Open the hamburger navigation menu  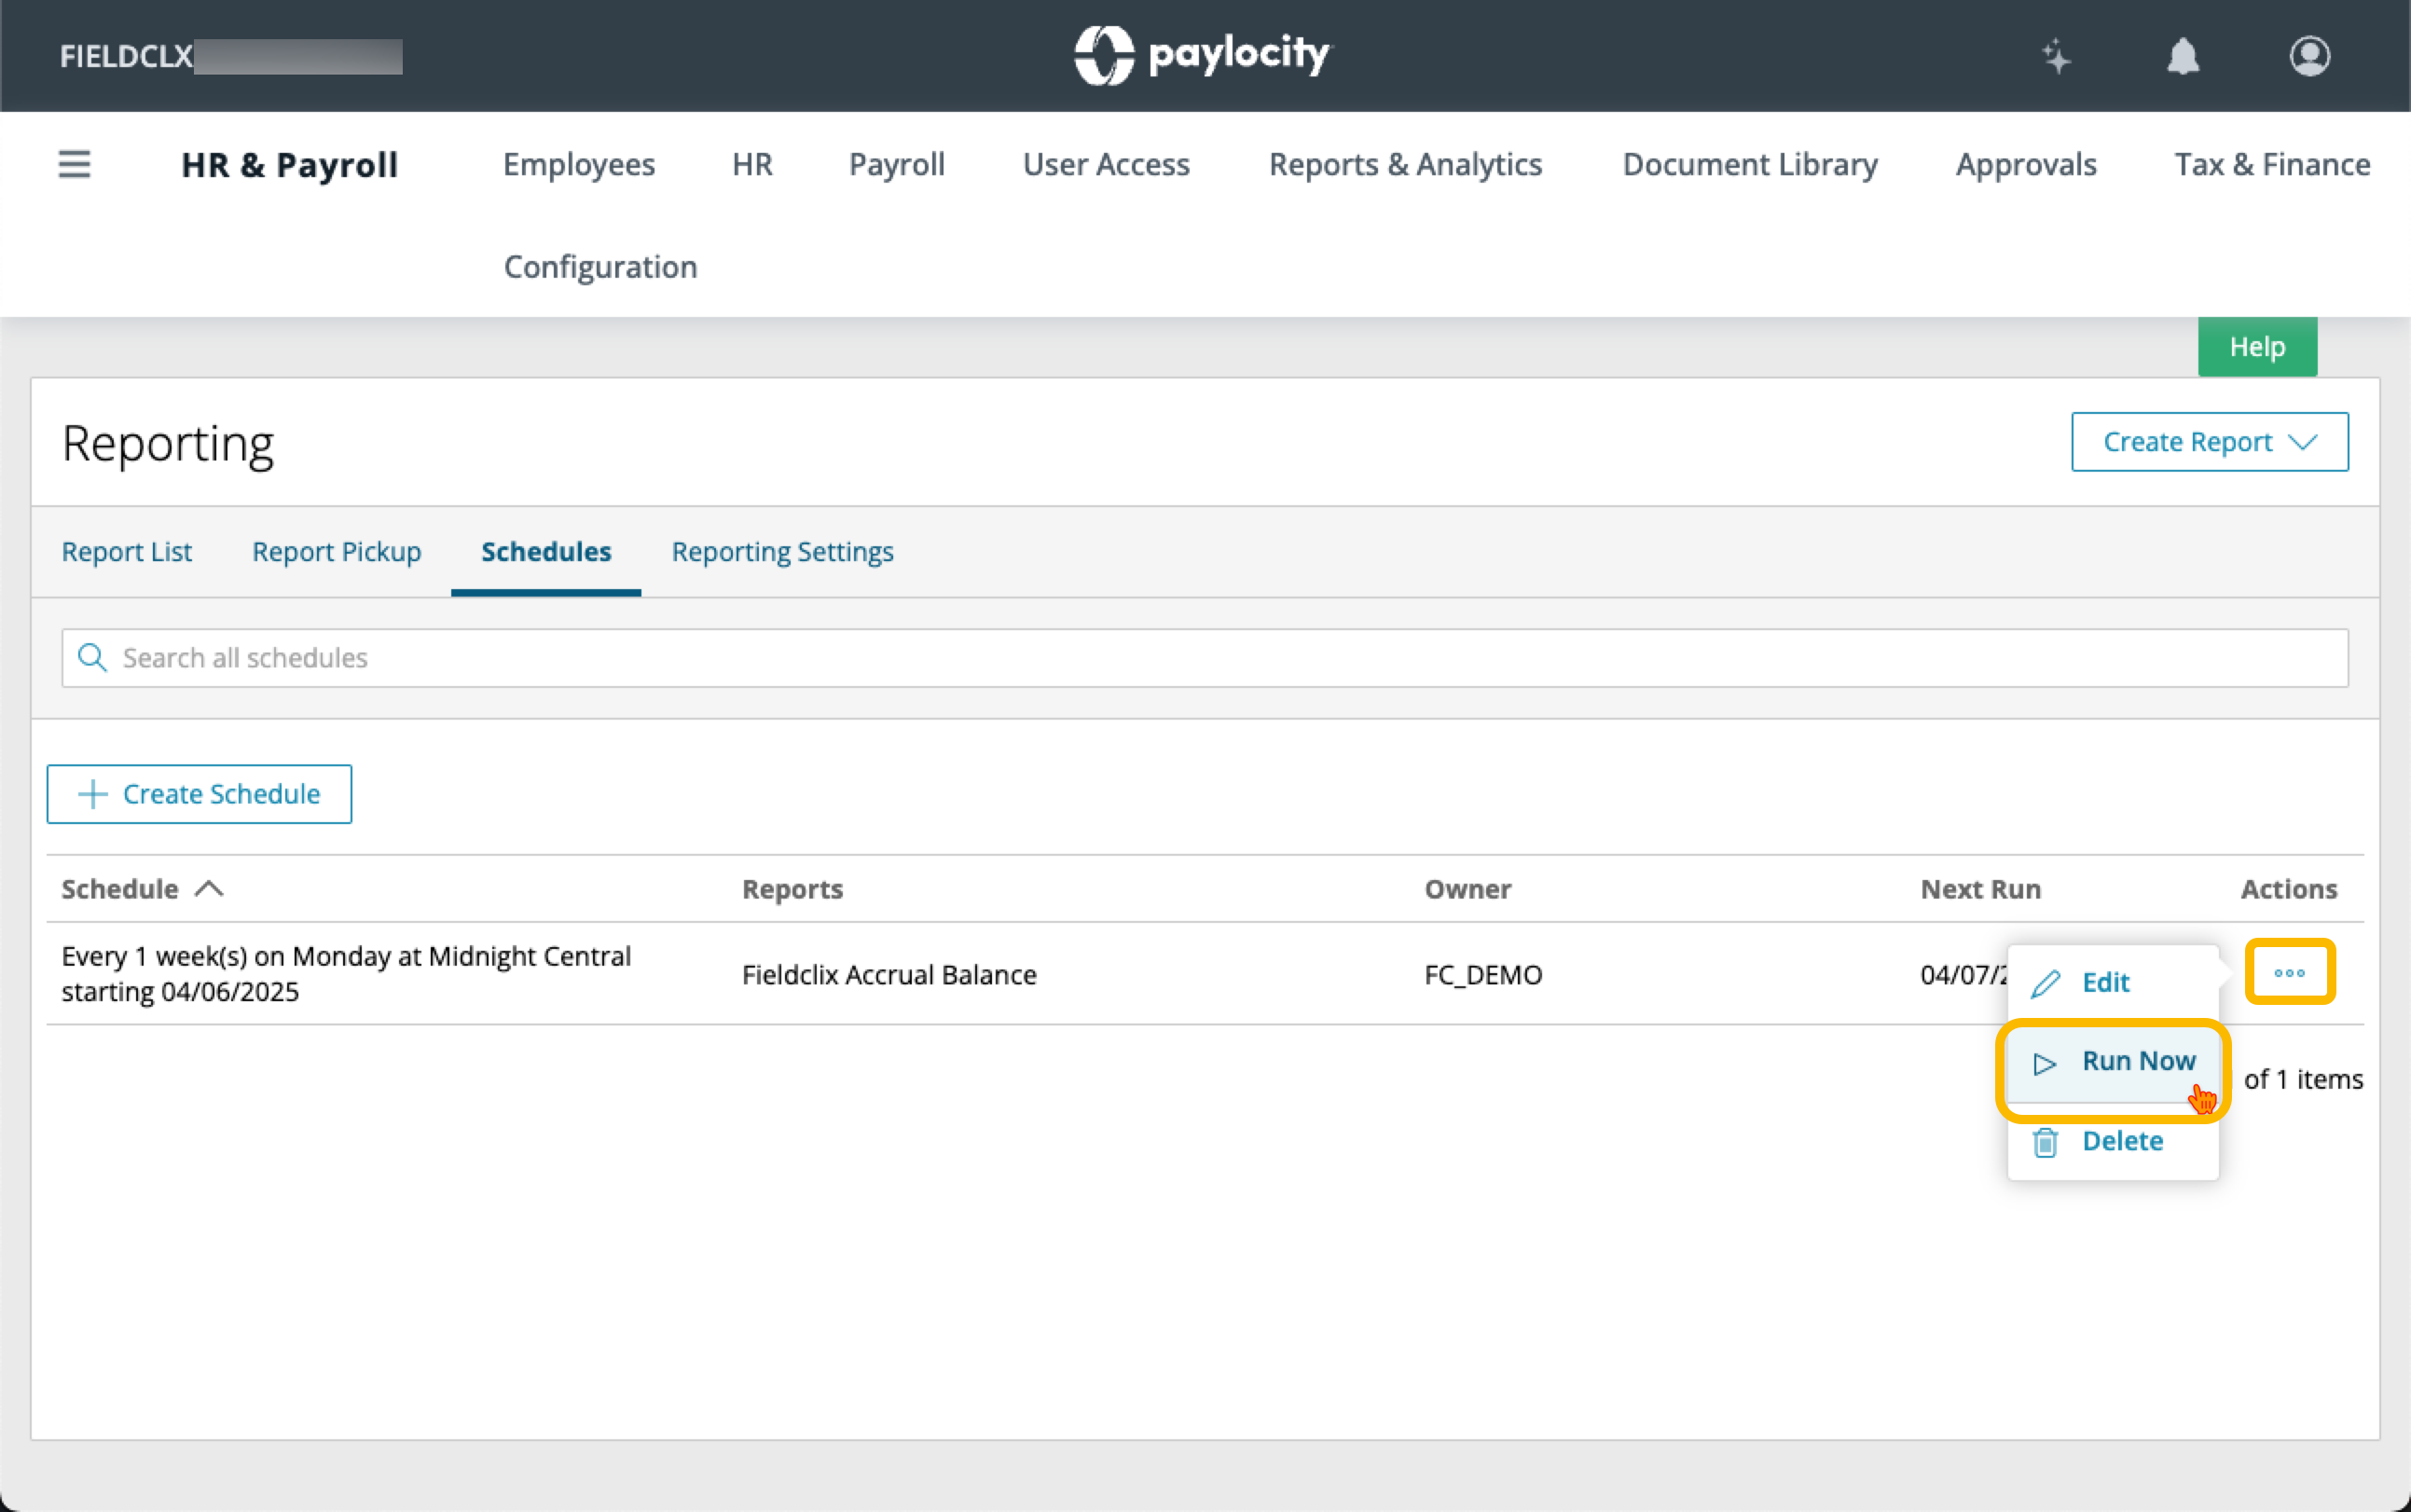tap(74, 164)
